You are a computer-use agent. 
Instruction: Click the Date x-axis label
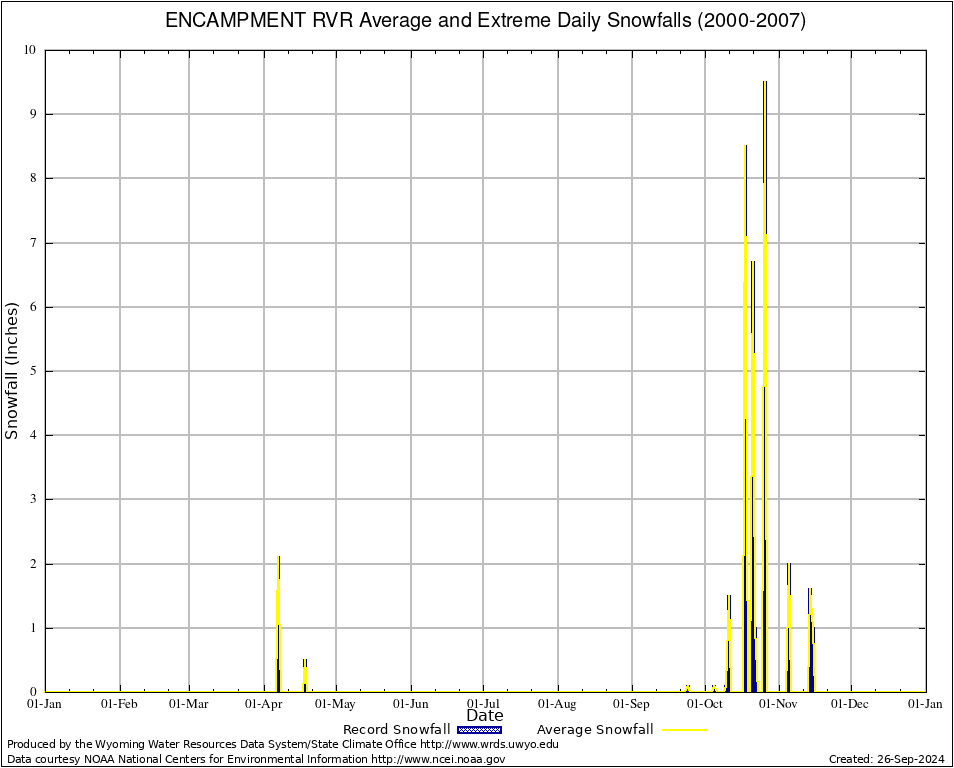(x=485, y=715)
